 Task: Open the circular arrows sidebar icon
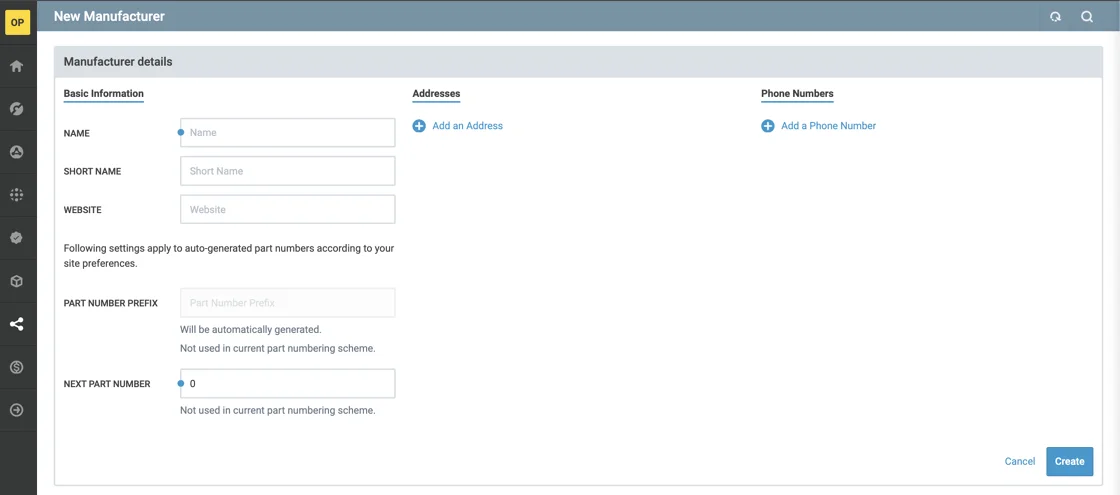16,109
